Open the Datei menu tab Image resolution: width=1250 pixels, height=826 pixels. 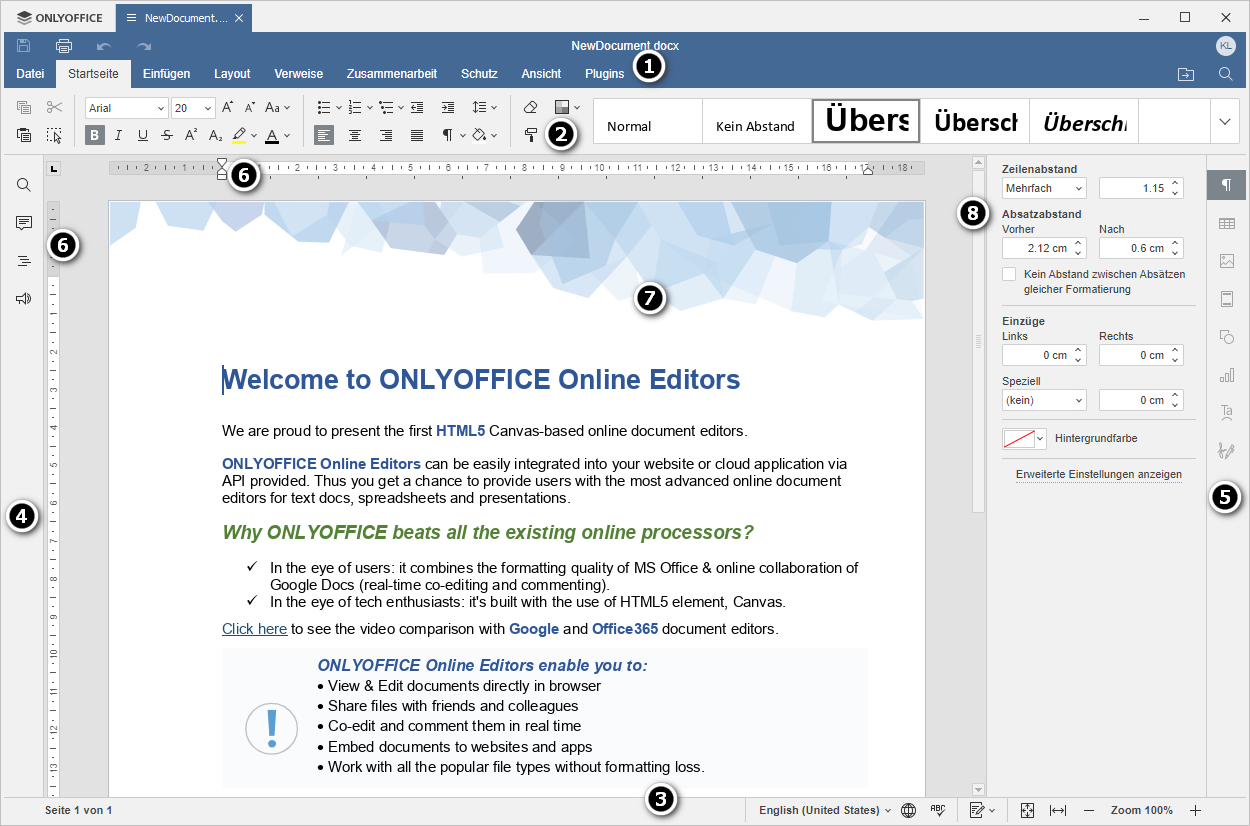pos(30,74)
